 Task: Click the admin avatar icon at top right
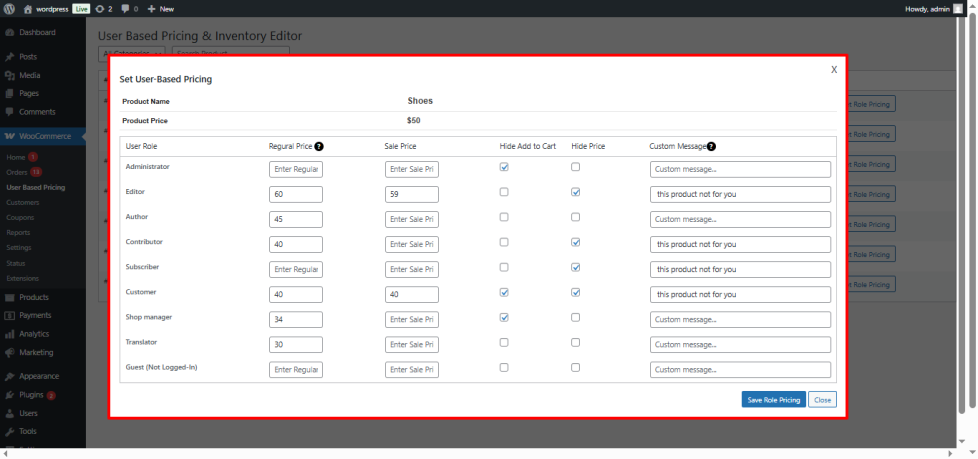tap(957, 8)
